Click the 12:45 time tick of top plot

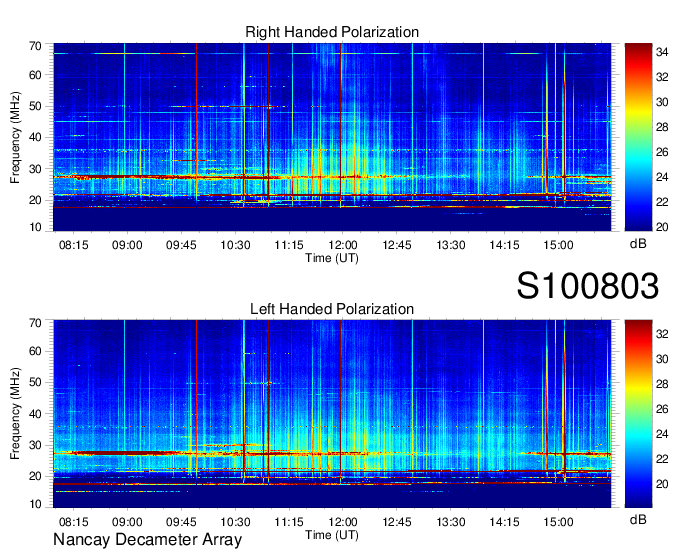tap(397, 245)
